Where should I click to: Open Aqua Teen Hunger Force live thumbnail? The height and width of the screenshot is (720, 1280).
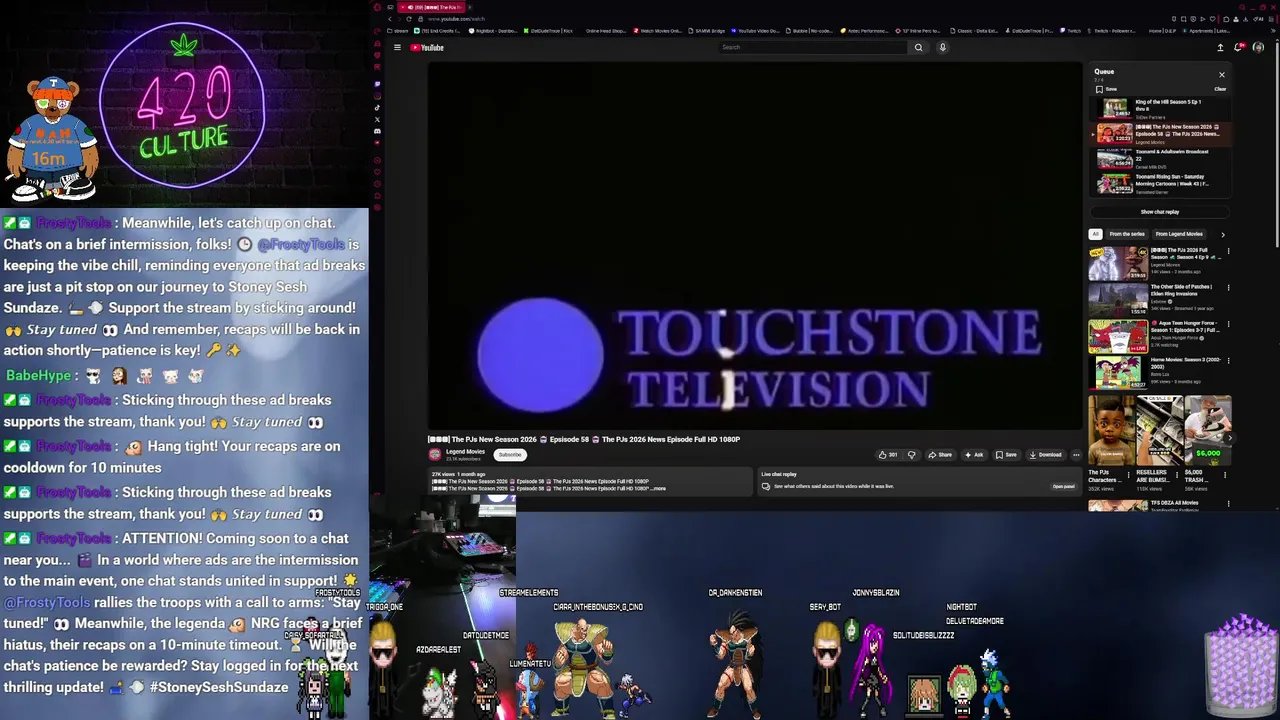[x=1118, y=337]
